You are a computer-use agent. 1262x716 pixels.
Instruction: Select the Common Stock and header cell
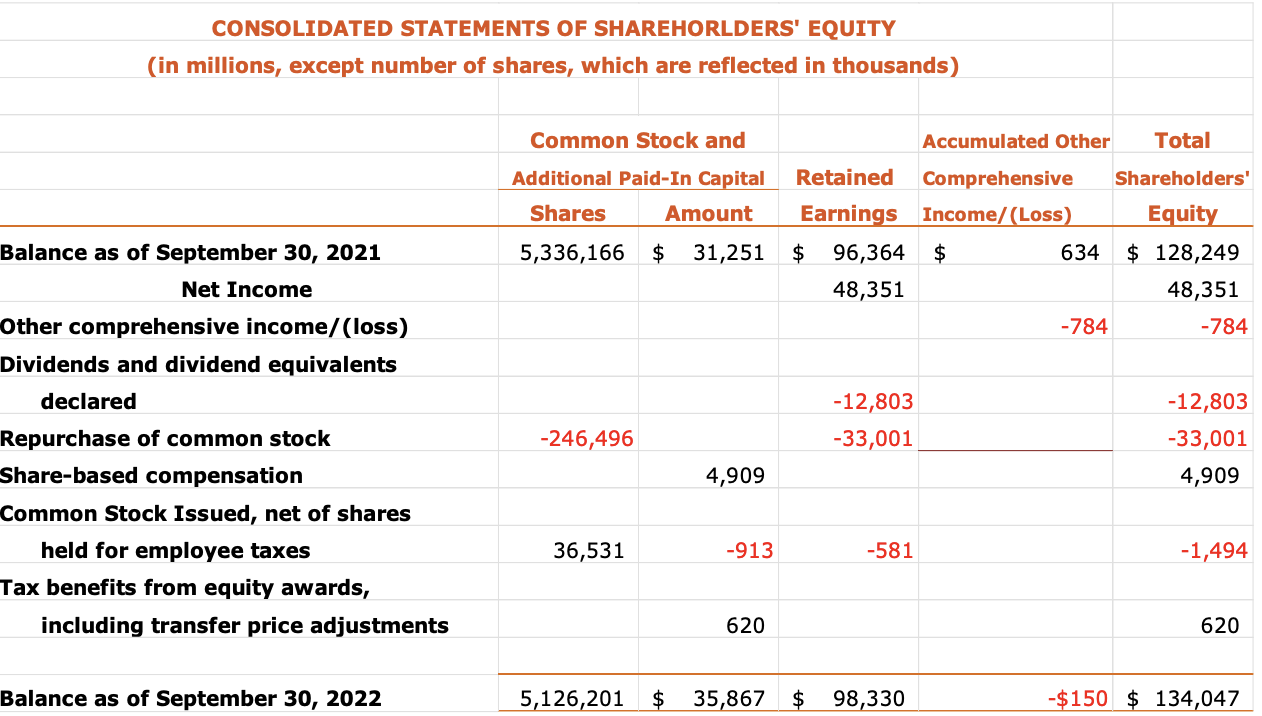pyautogui.click(x=637, y=141)
